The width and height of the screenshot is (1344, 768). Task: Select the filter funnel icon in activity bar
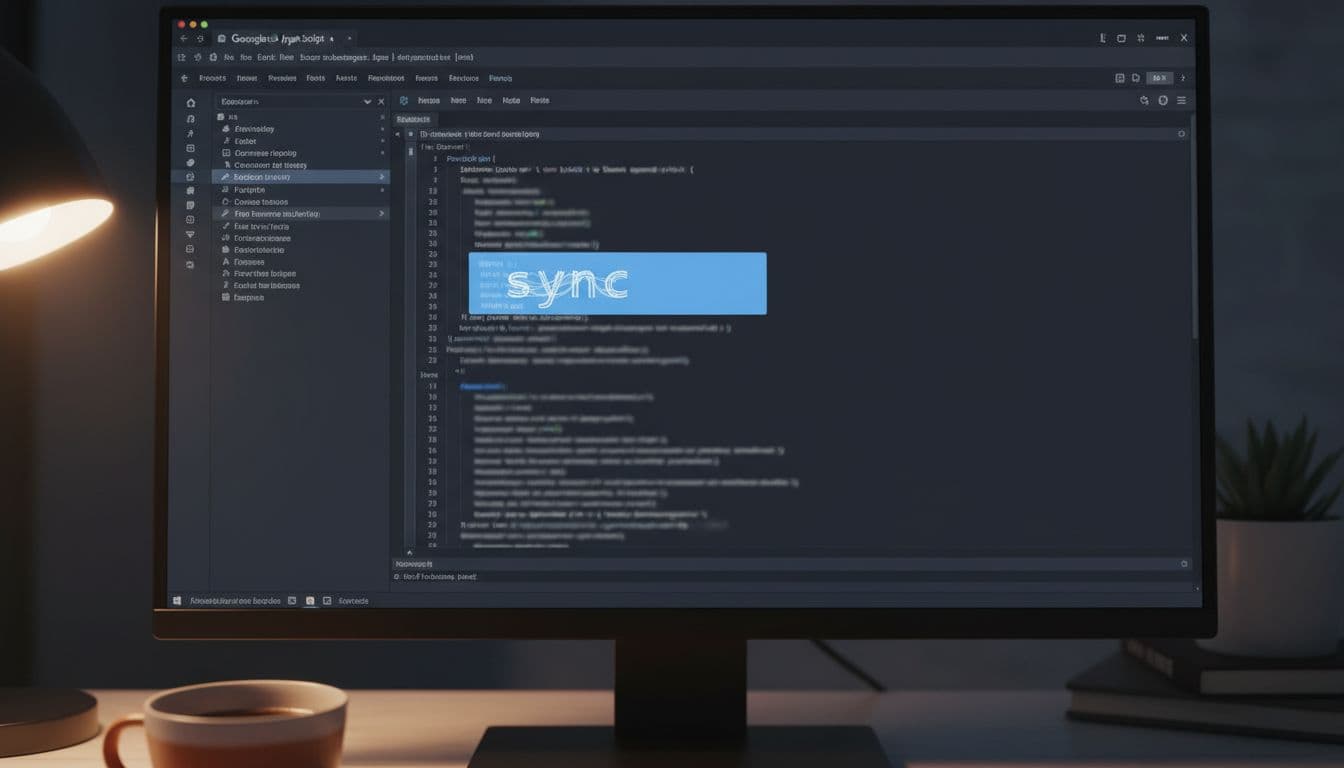190,233
